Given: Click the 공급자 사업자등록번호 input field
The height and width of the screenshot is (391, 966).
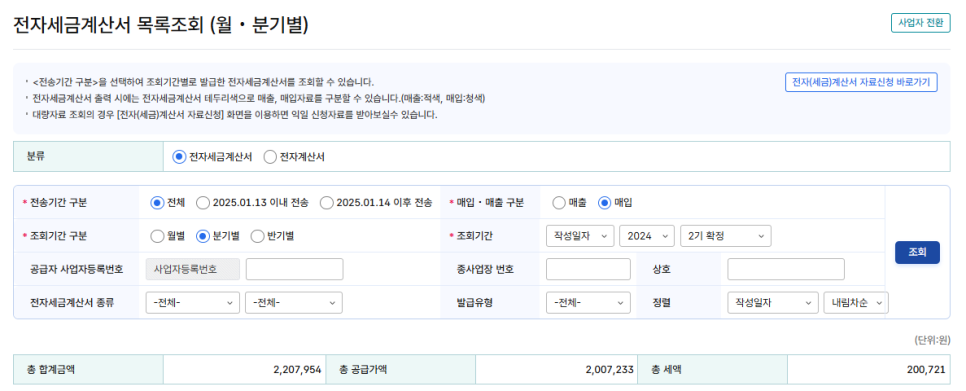Looking at the screenshot, I should pos(294,270).
